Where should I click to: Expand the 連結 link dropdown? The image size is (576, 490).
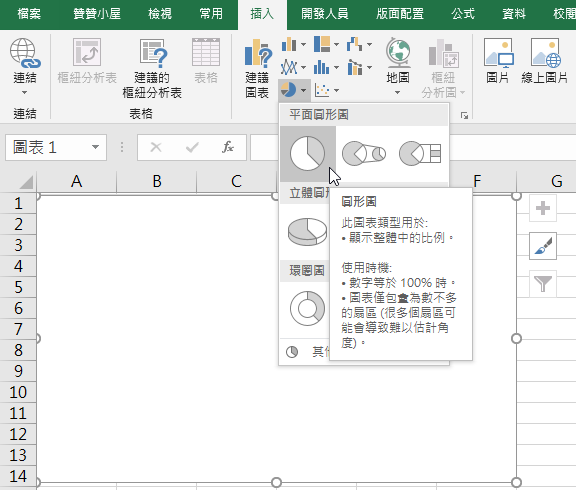coord(25,92)
